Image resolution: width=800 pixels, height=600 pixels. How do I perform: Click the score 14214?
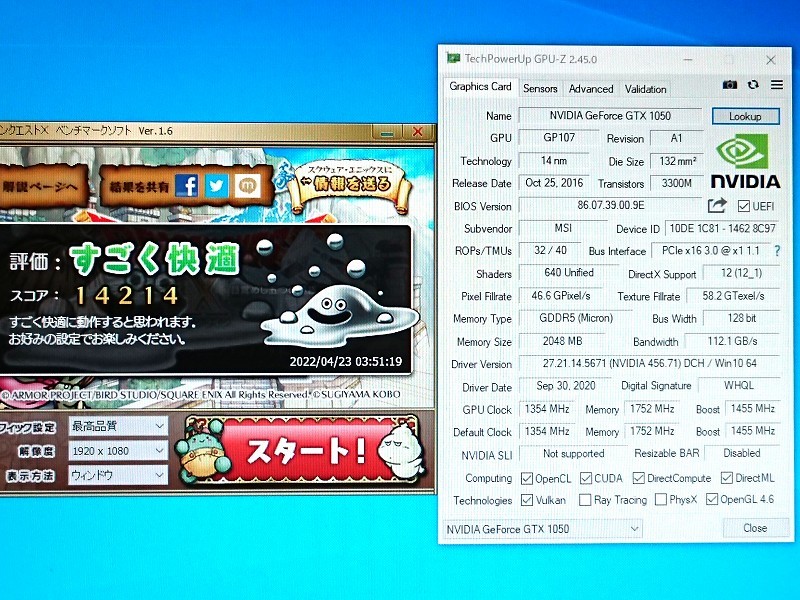(127, 295)
